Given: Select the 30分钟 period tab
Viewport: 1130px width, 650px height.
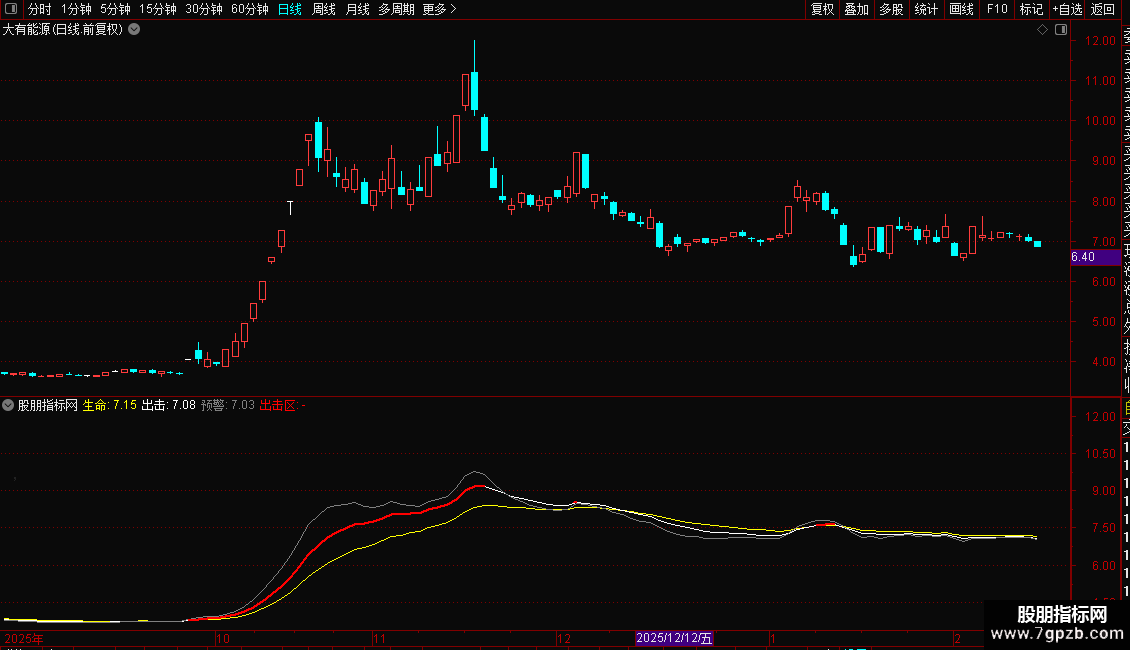Looking at the screenshot, I should click(x=204, y=9).
